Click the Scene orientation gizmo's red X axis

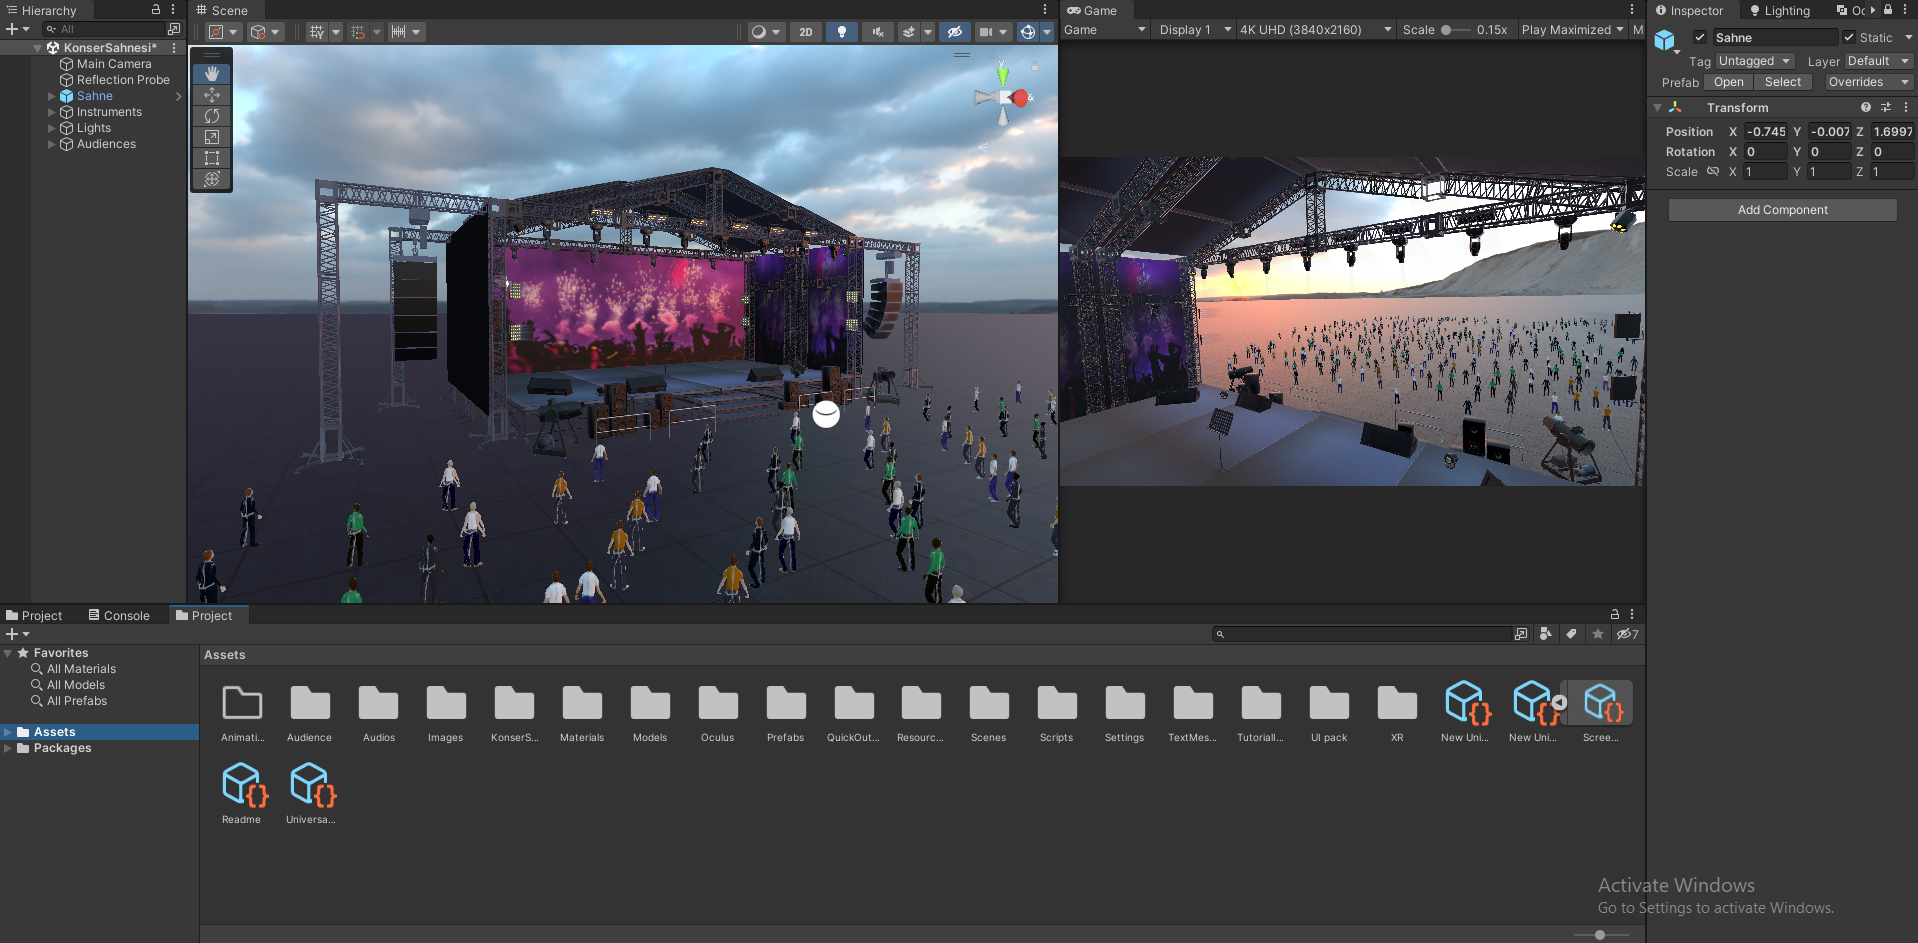point(1020,98)
